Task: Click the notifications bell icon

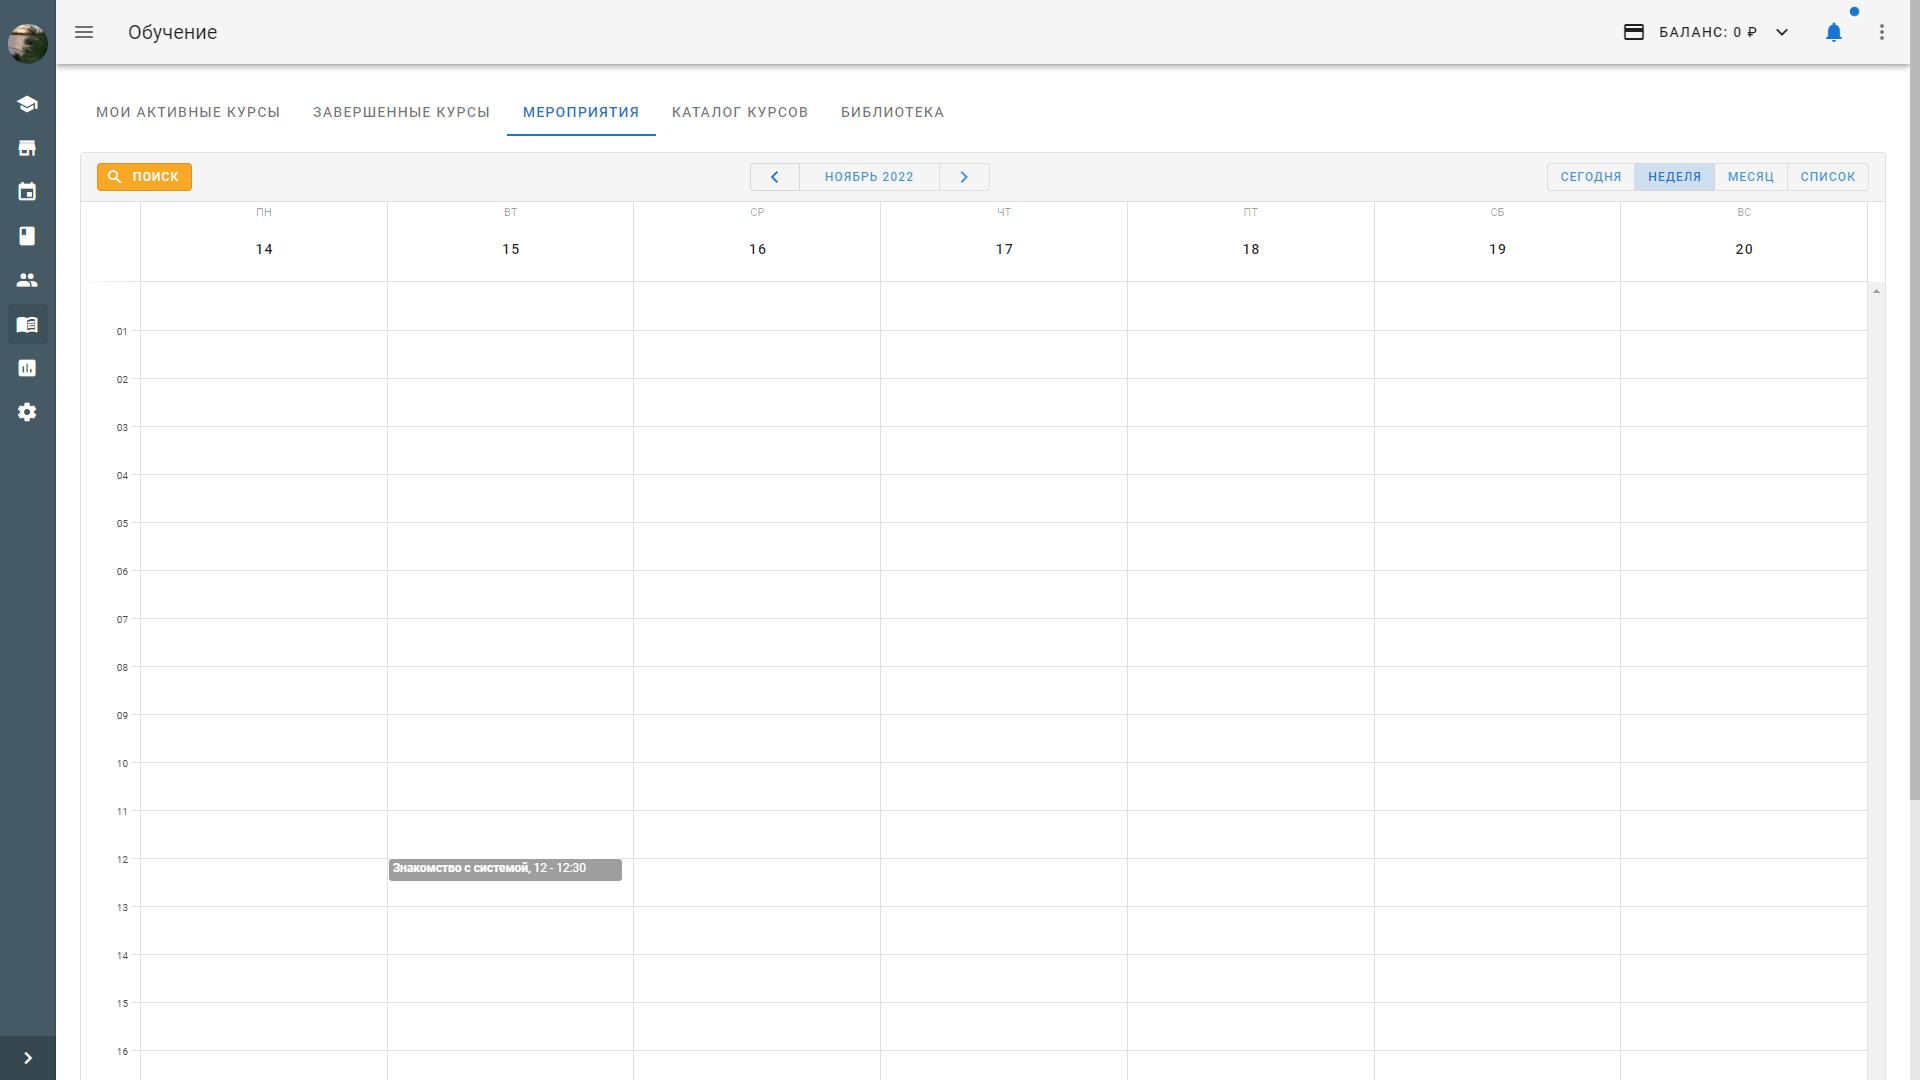Action: [1833, 32]
